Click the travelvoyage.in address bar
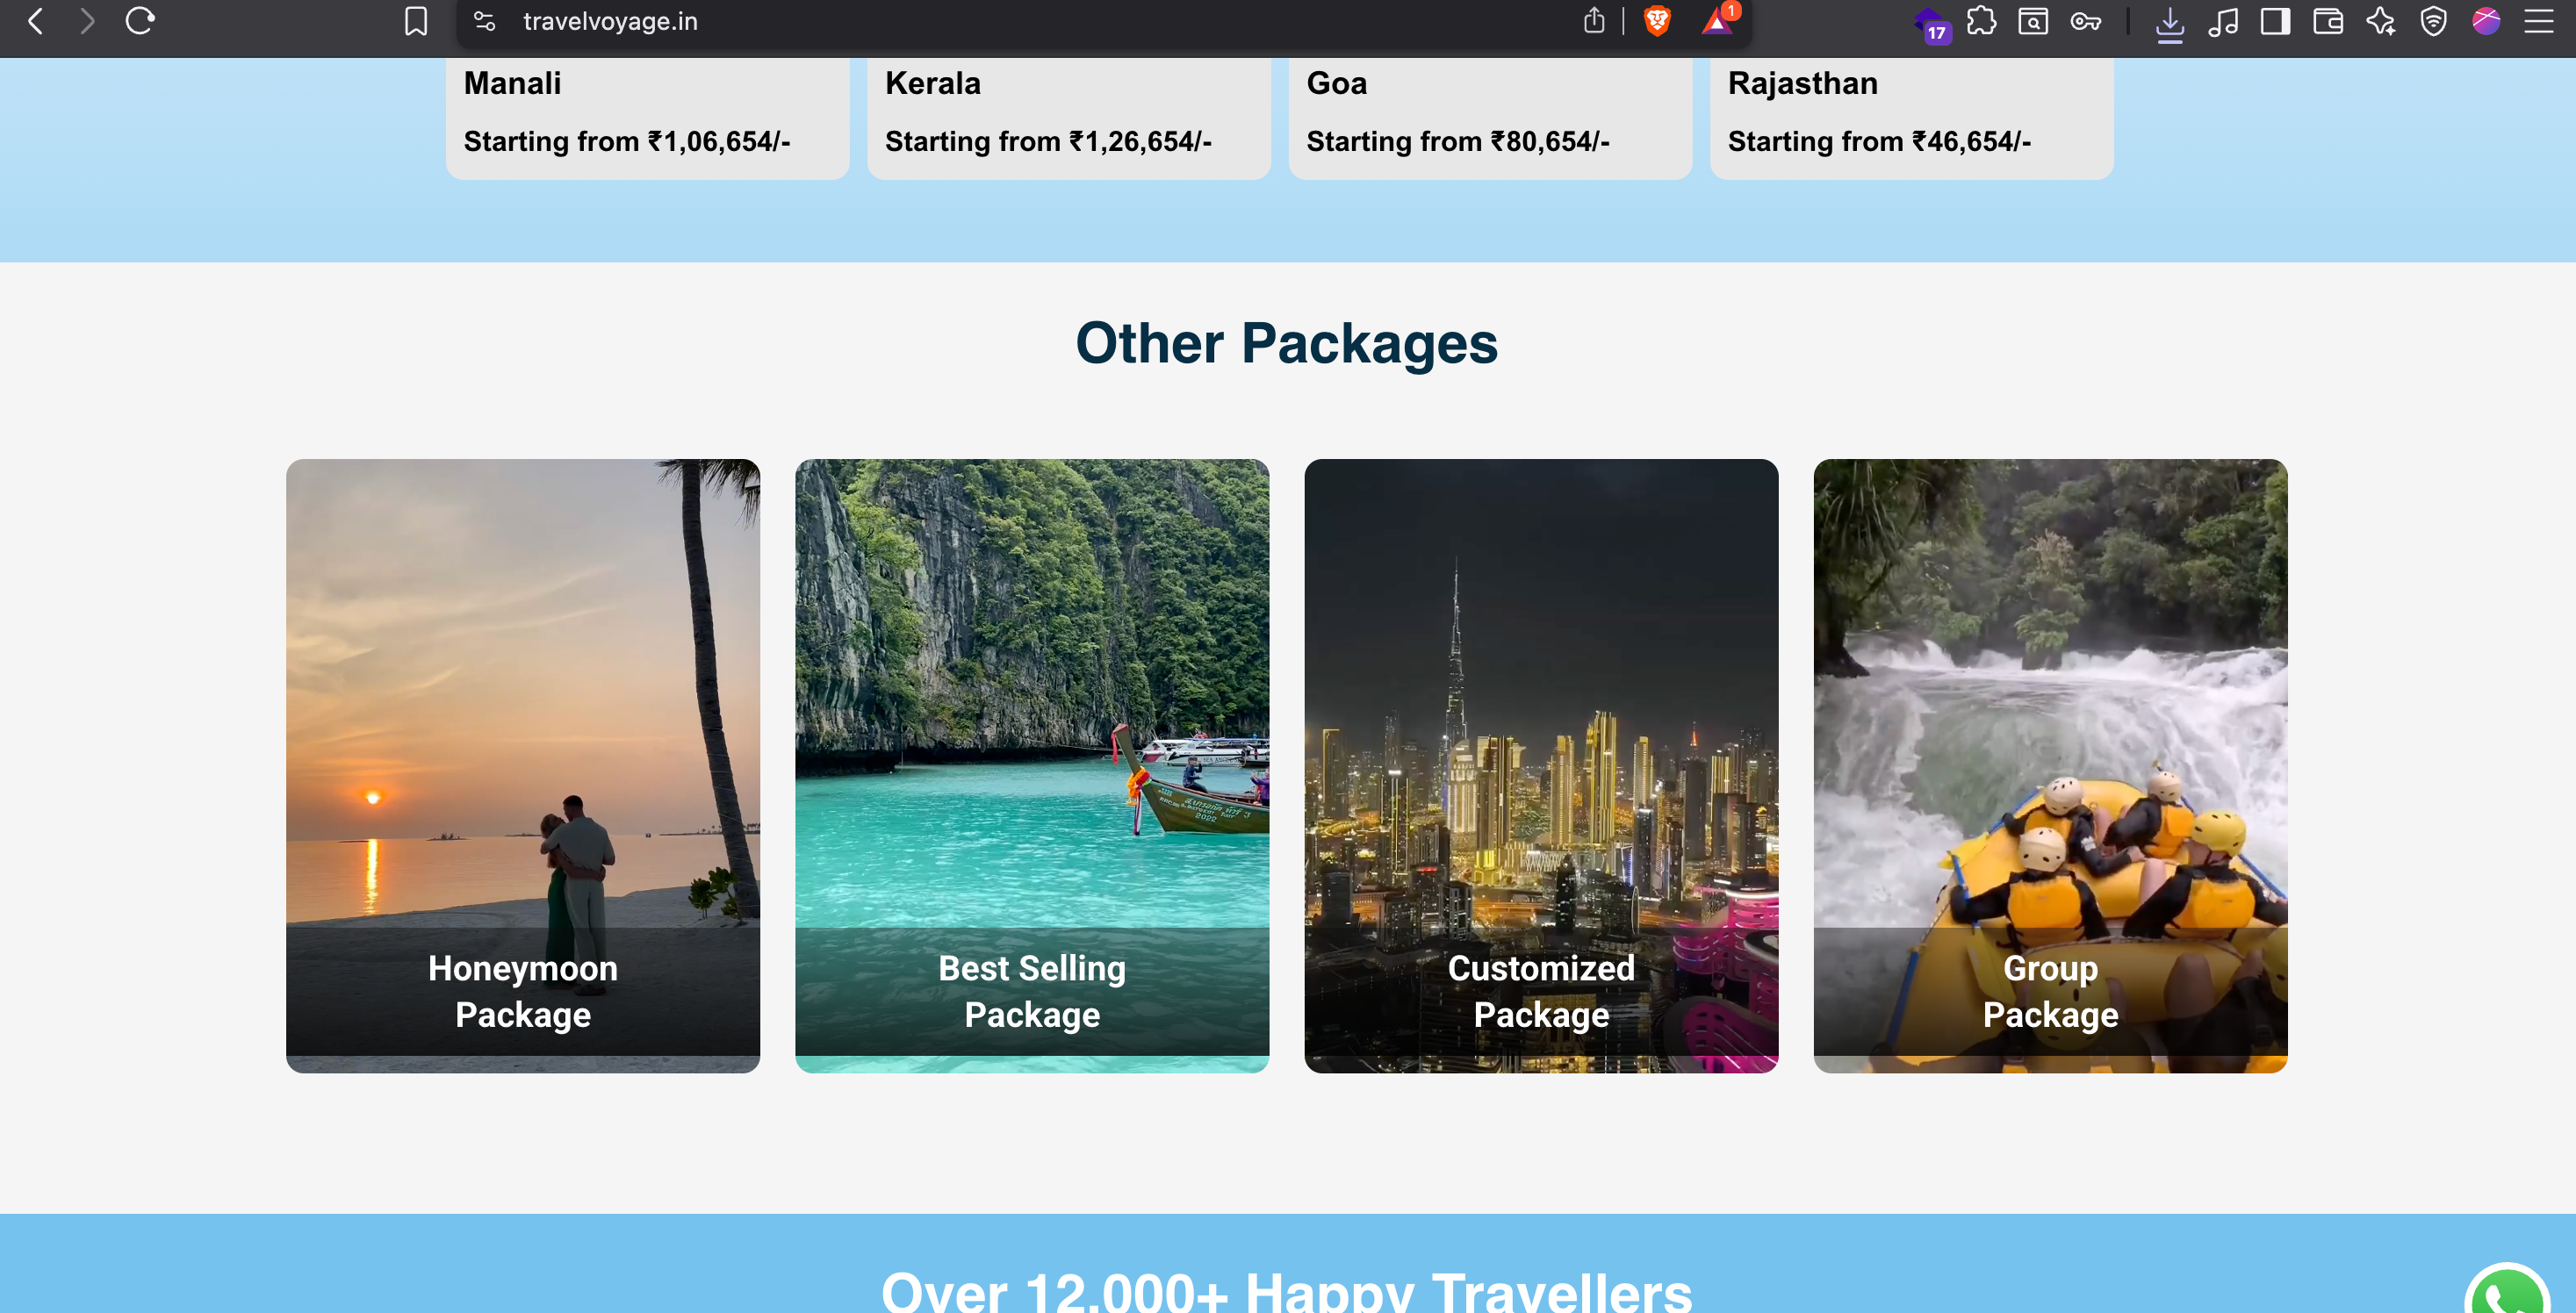Screen dimensions: 2576x1313 click(1030, 21)
